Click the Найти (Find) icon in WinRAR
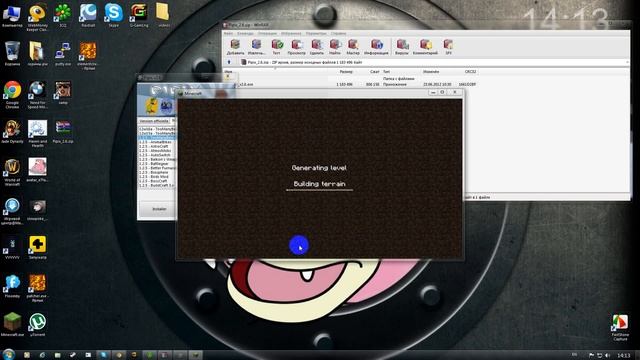The width and height of the screenshot is (640, 360). coord(335,47)
